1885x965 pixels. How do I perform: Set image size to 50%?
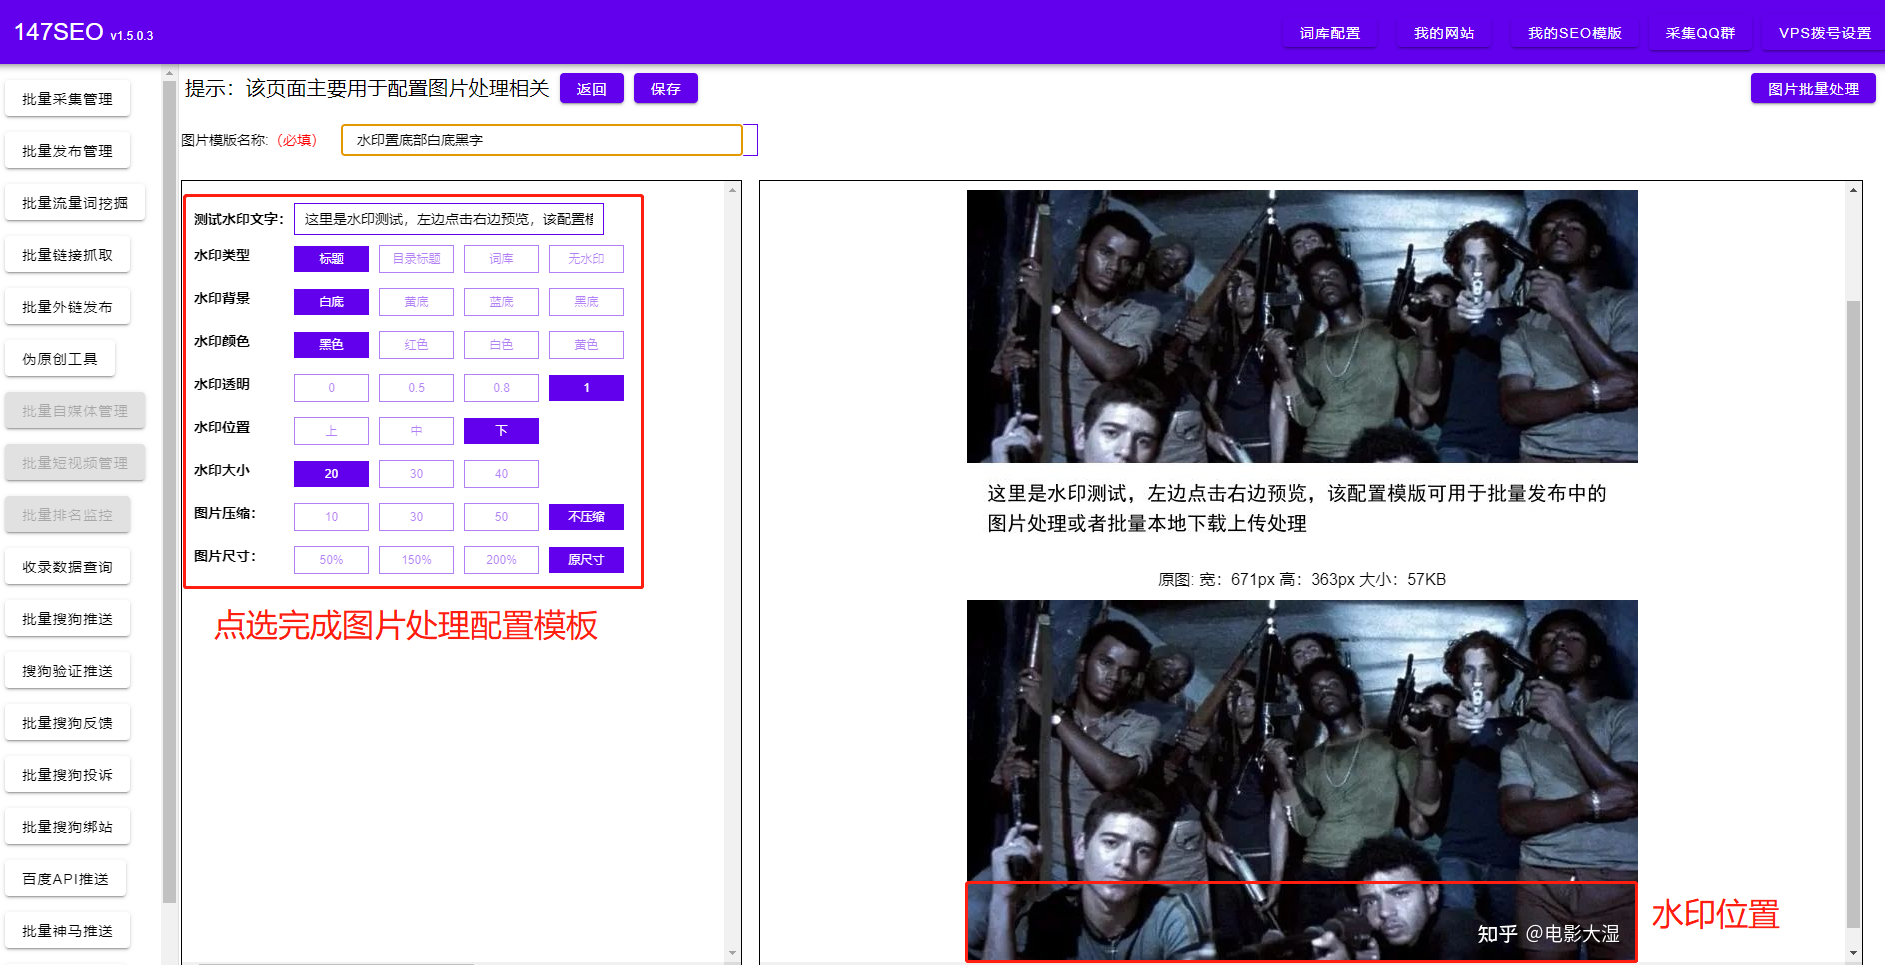331,560
